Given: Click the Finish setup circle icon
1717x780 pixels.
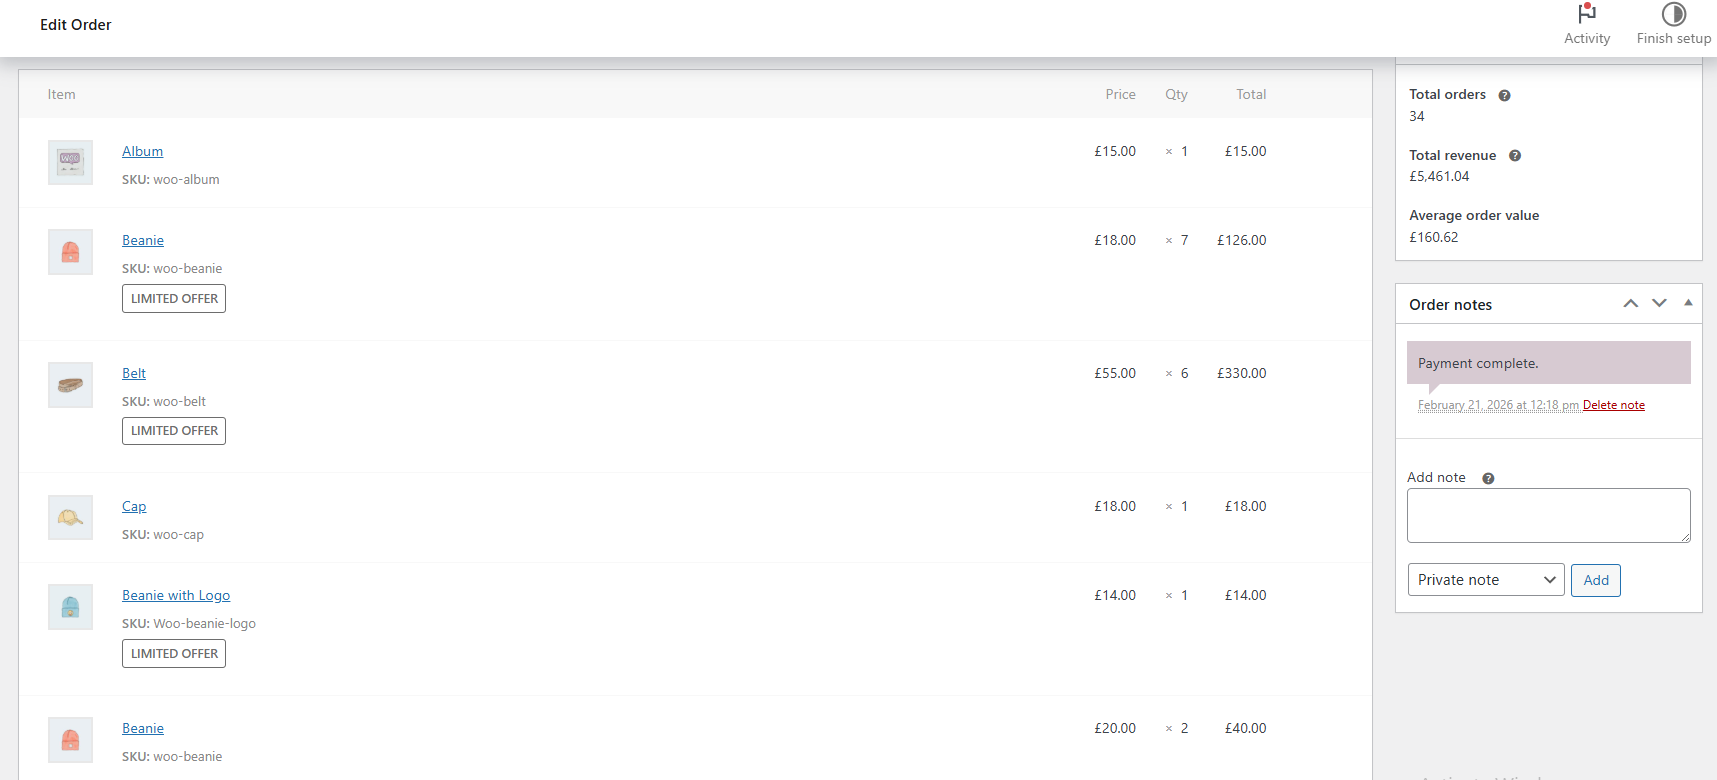Looking at the screenshot, I should pos(1673,14).
